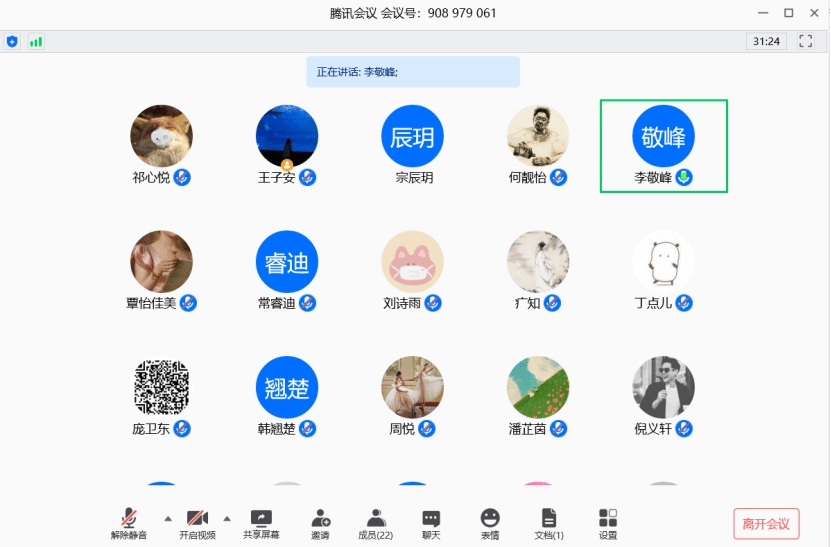This screenshot has width=831, height=547.
Task: Select participant 宗辰玥's avatar
Action: point(412,136)
